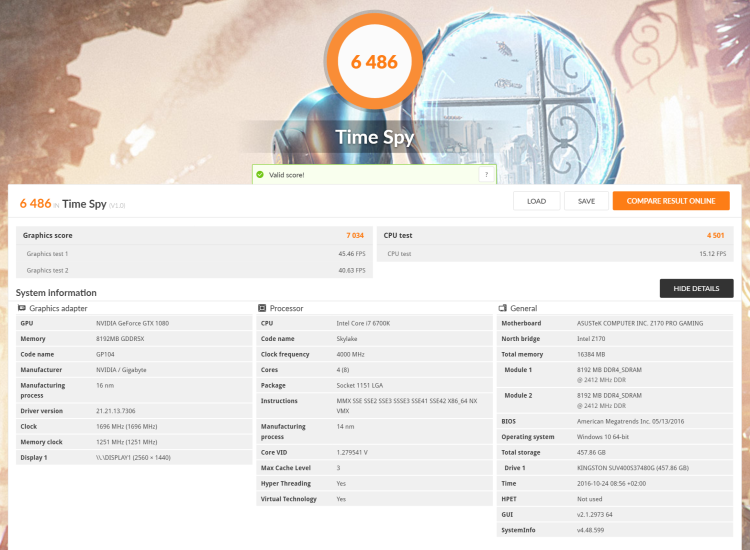Click the Time Spy banner title

click(x=375, y=137)
